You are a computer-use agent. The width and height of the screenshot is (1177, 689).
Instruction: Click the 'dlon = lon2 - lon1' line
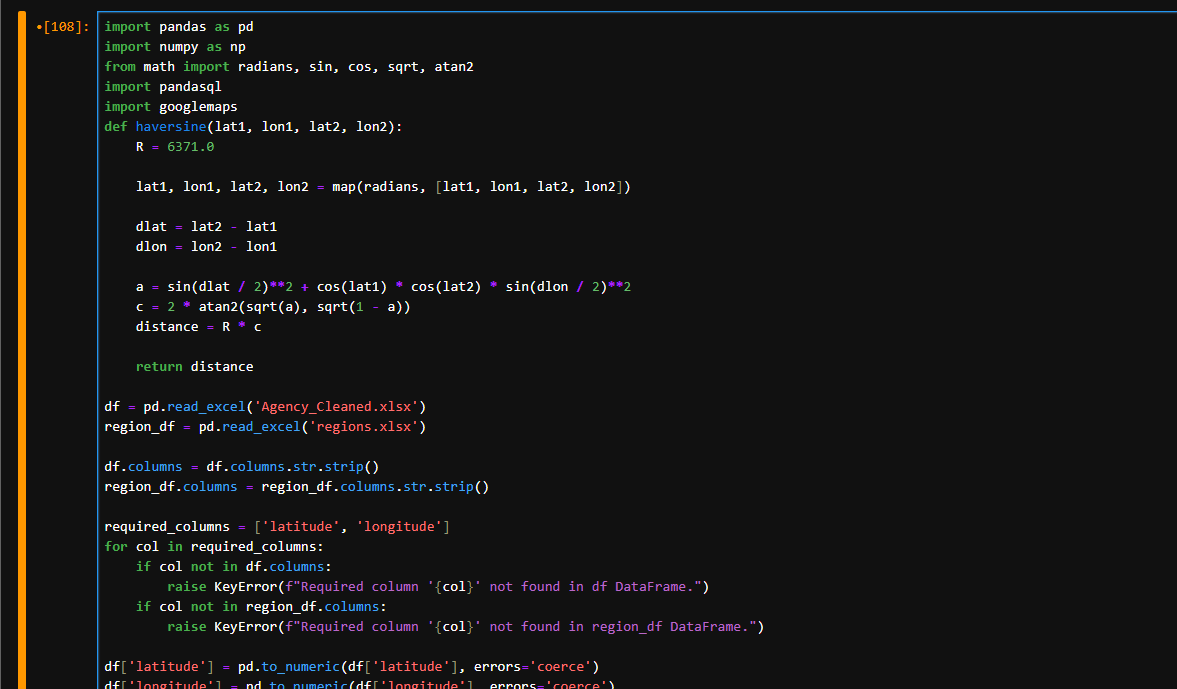click(206, 246)
